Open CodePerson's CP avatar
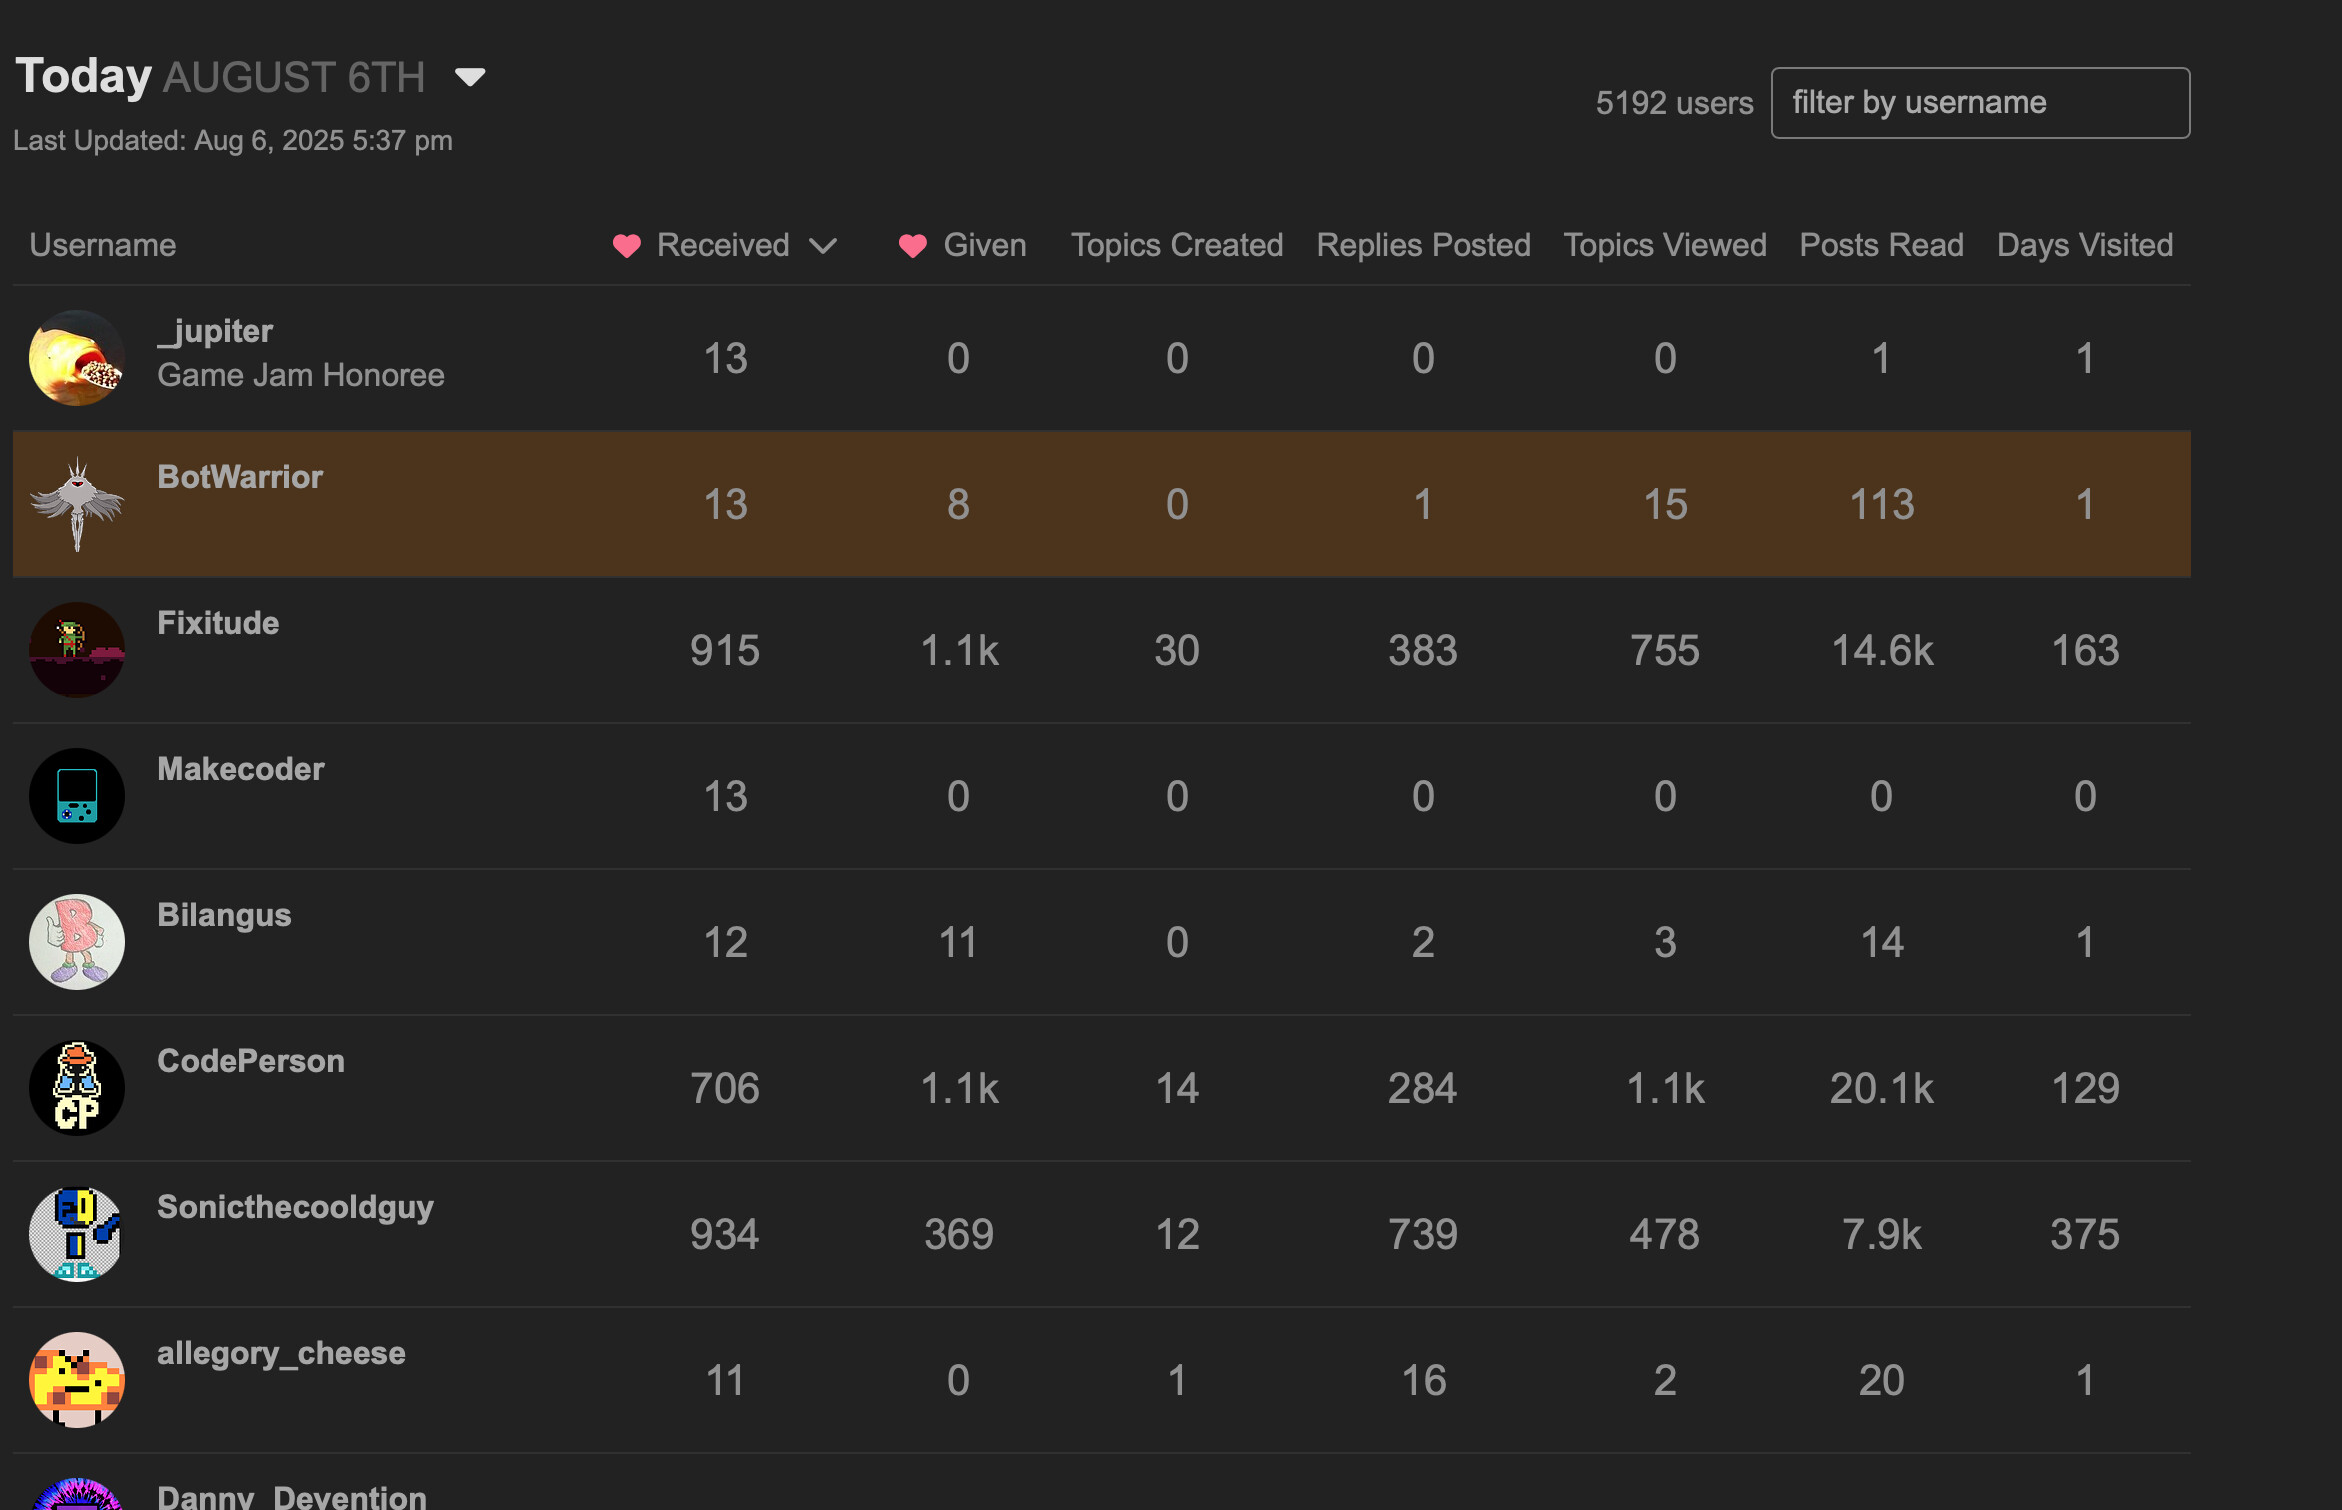The height and width of the screenshot is (1510, 2342). pyautogui.click(x=77, y=1088)
